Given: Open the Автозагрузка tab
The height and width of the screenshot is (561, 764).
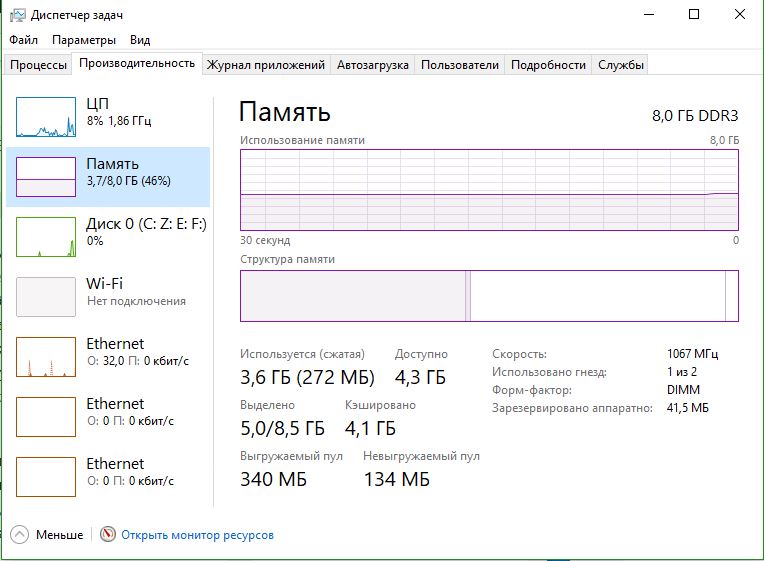Looking at the screenshot, I should tap(373, 65).
